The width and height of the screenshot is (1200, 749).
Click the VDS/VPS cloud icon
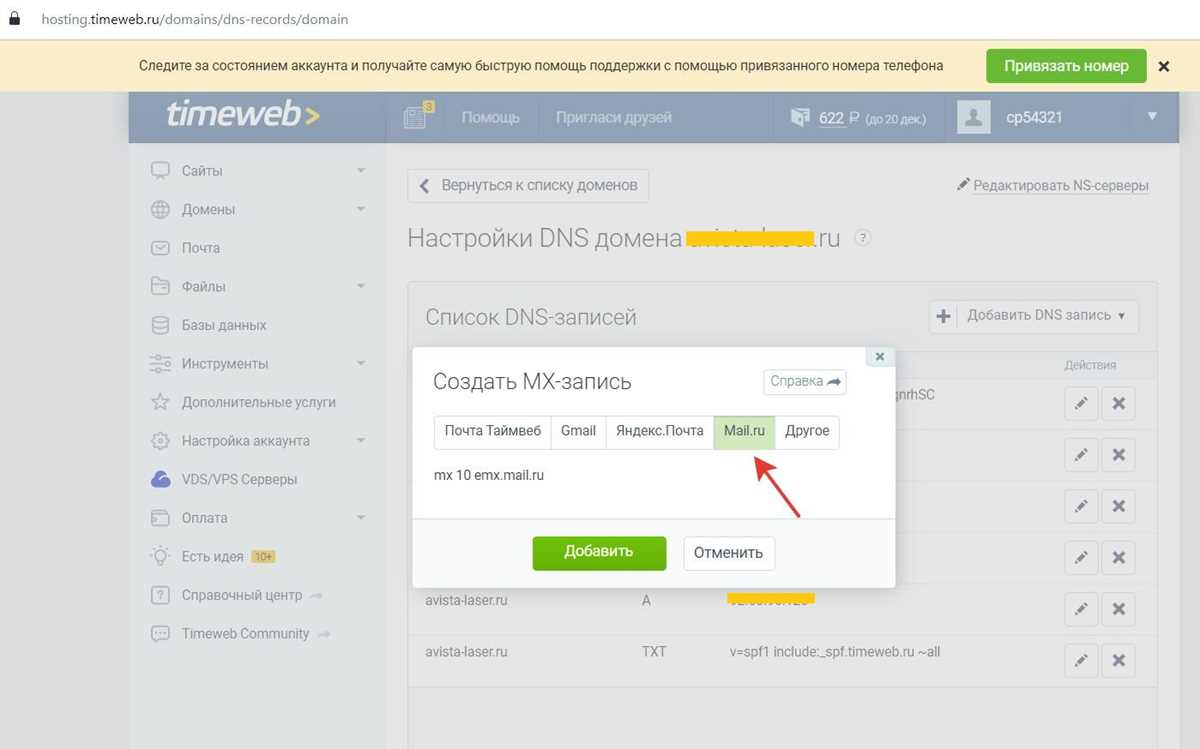[x=160, y=480]
